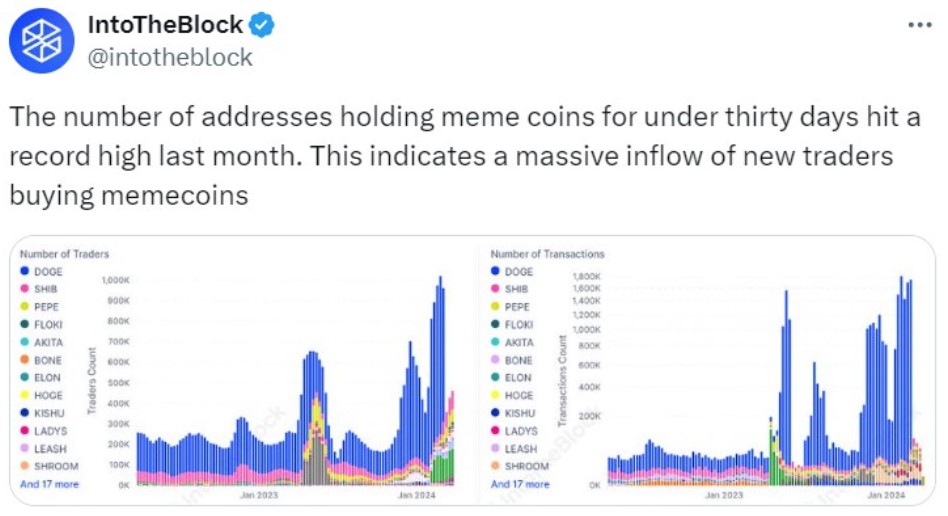
Task: Click the blue DOGE legend dot in Traders chart
Action: pyautogui.click(x=24, y=272)
